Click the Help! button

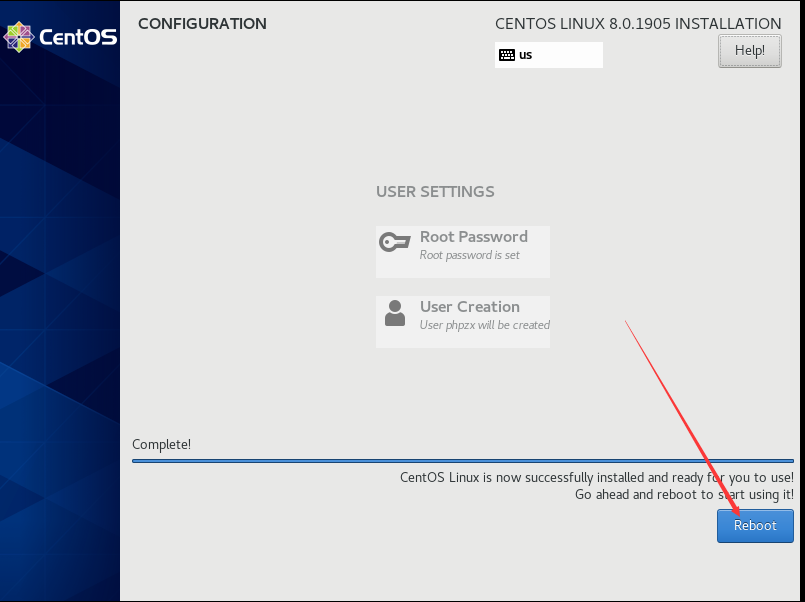[749, 50]
